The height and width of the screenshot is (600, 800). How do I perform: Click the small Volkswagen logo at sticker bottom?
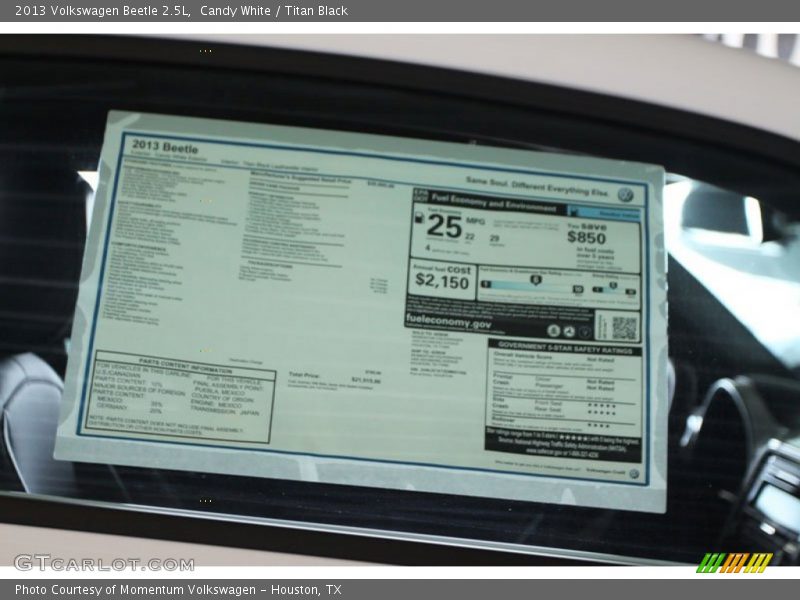(x=633, y=473)
